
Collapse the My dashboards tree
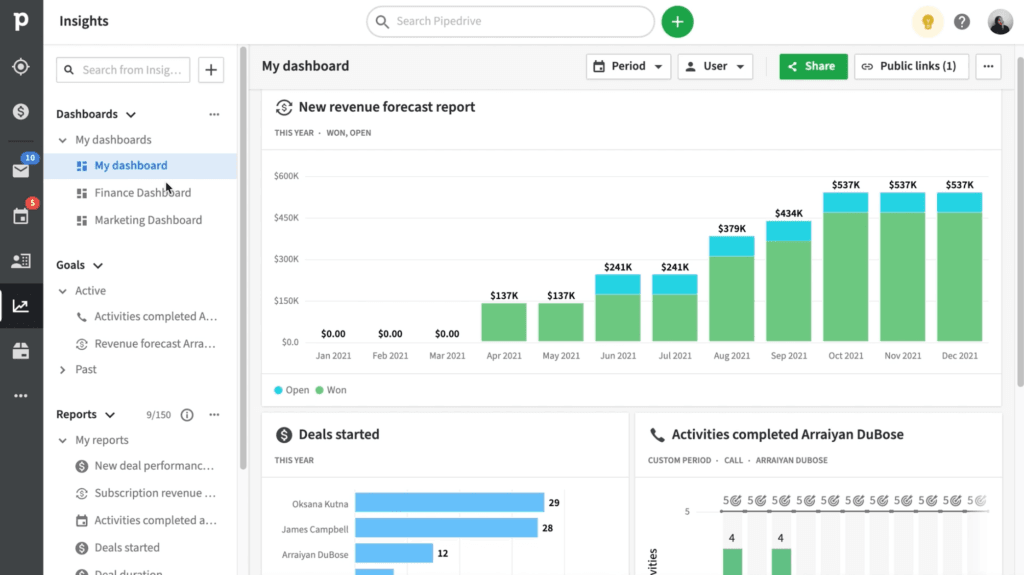tap(63, 140)
